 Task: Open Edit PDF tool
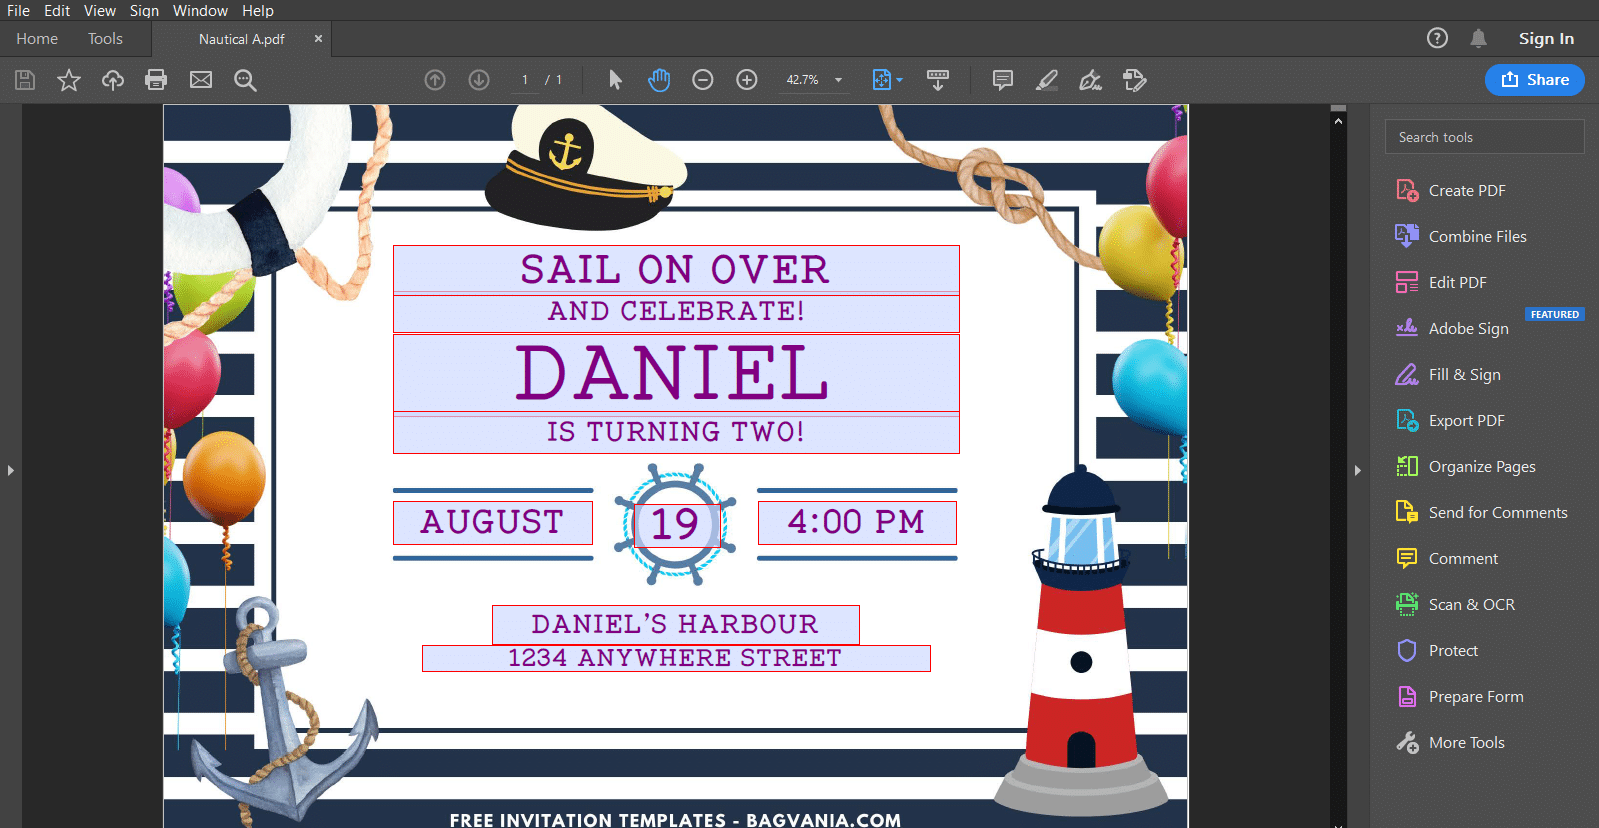(x=1457, y=282)
